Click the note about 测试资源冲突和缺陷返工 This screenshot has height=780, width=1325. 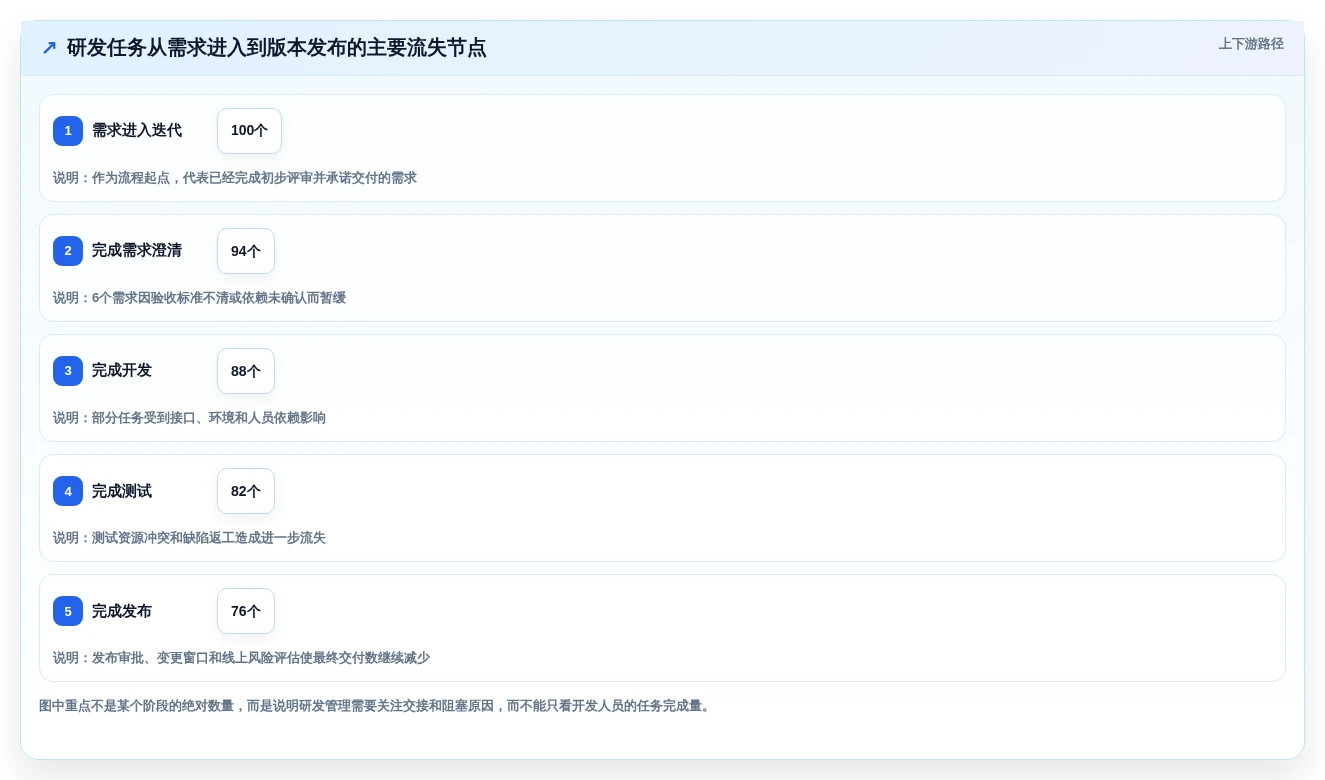coord(189,538)
